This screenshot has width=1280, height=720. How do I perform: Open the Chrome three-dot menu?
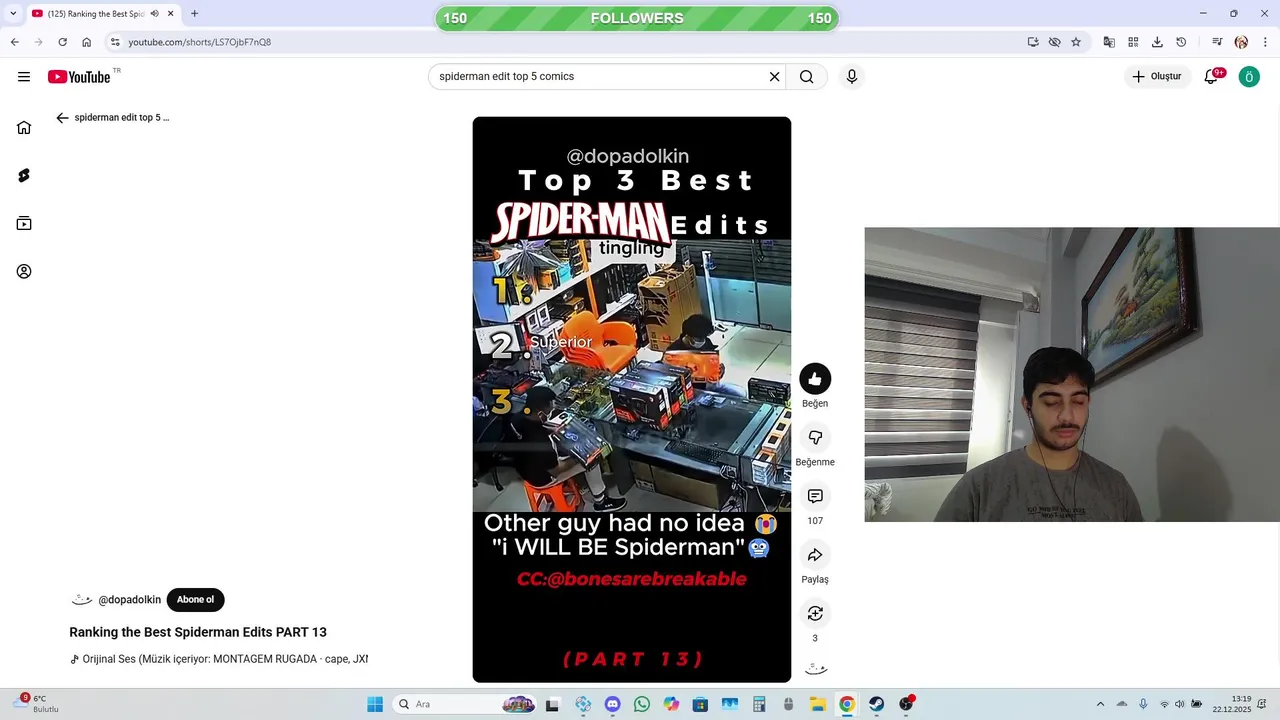pos(1266,42)
